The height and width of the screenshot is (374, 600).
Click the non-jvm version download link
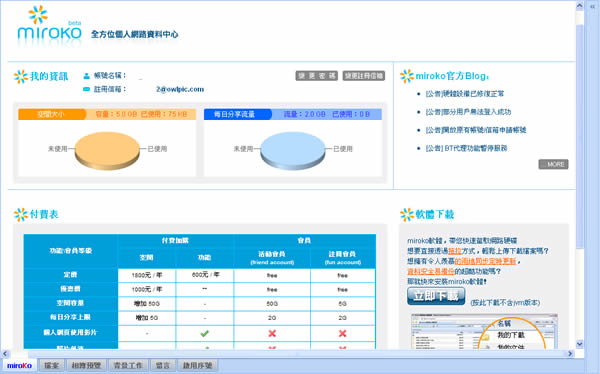click(x=505, y=302)
